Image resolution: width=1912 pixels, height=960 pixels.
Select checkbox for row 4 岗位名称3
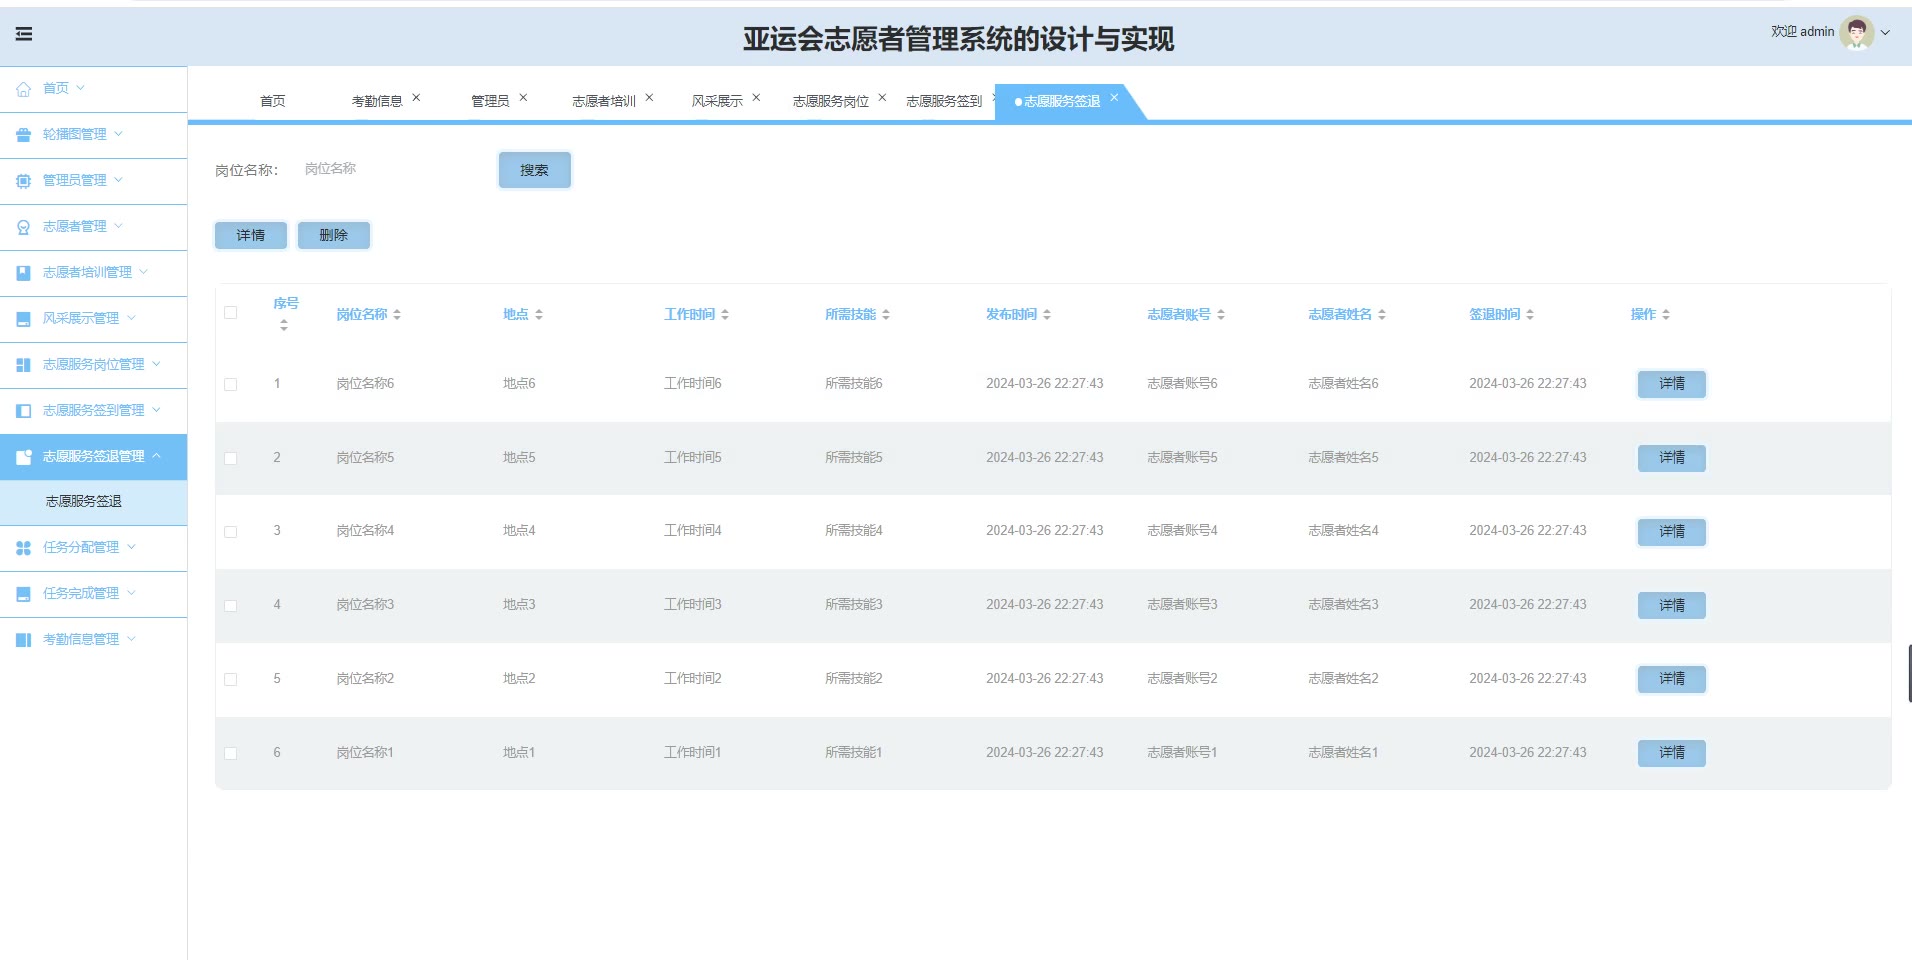coord(231,606)
